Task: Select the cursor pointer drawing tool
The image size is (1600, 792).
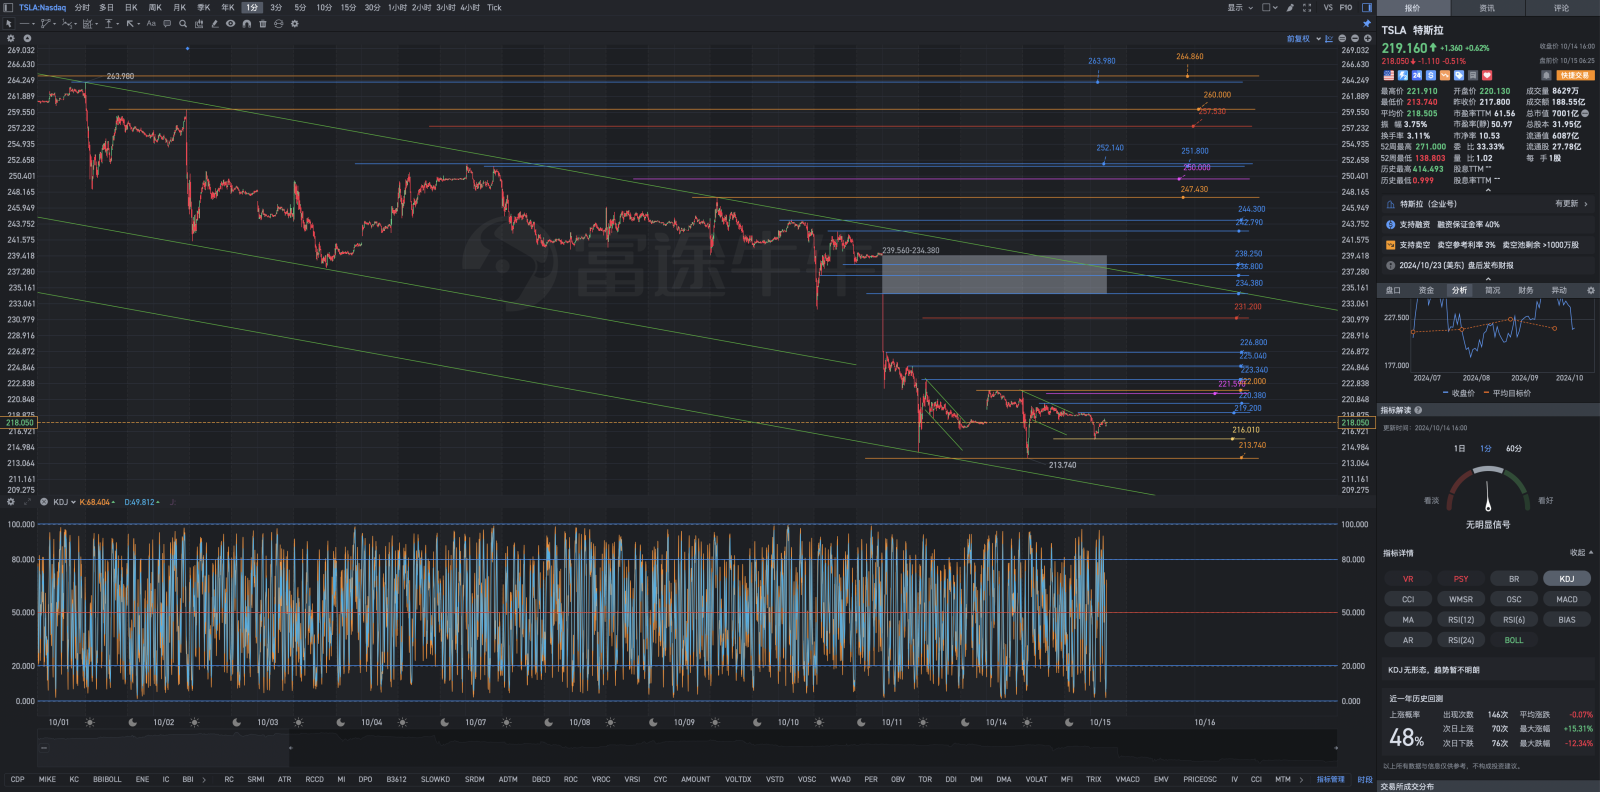Action: [x=9, y=23]
